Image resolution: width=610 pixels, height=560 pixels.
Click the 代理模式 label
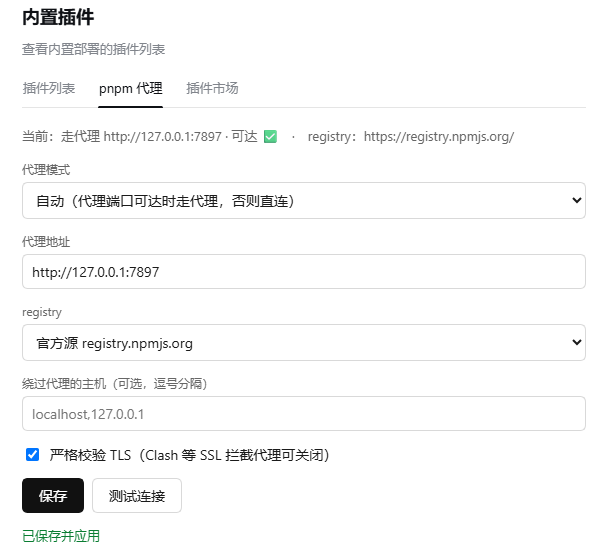[46, 170]
